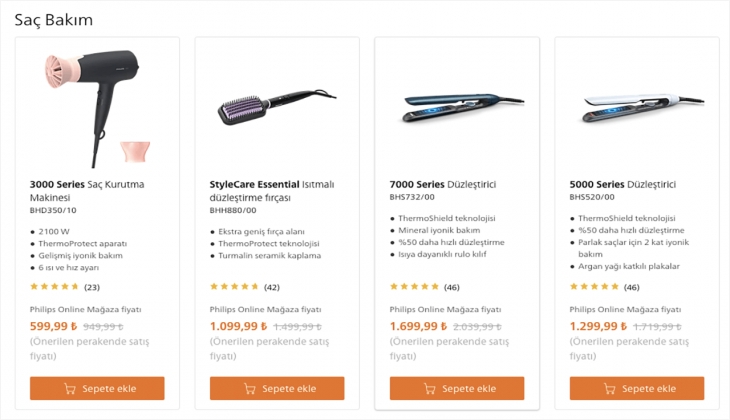Click cart icon on 7000 Series button

[x=430, y=389]
